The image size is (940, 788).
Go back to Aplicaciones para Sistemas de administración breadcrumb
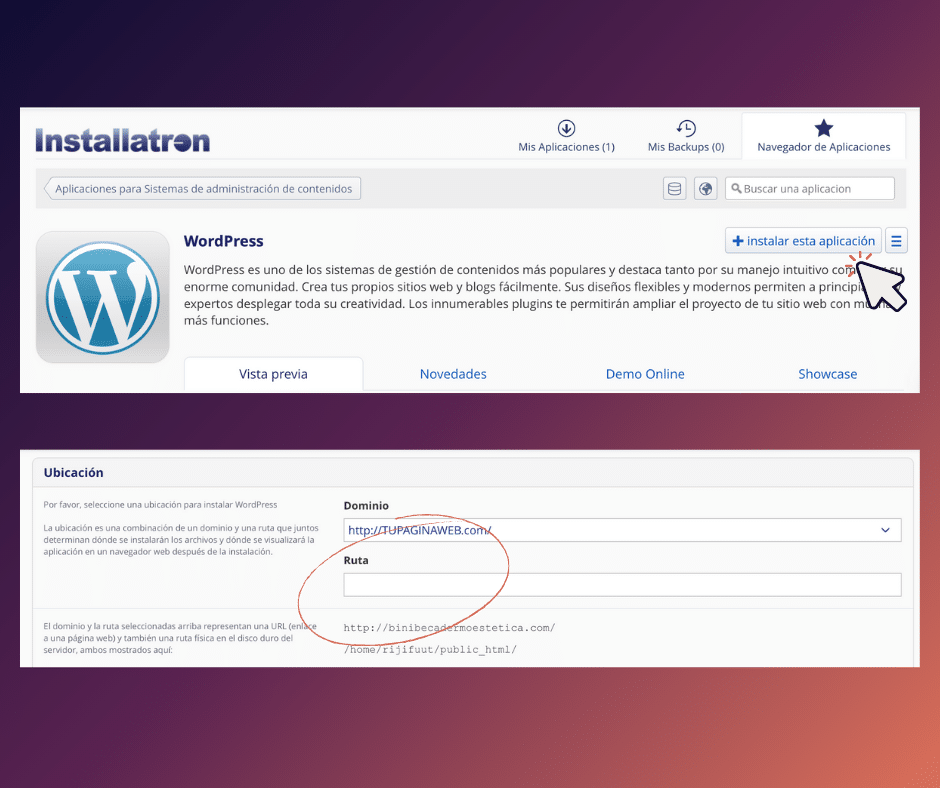tap(203, 188)
